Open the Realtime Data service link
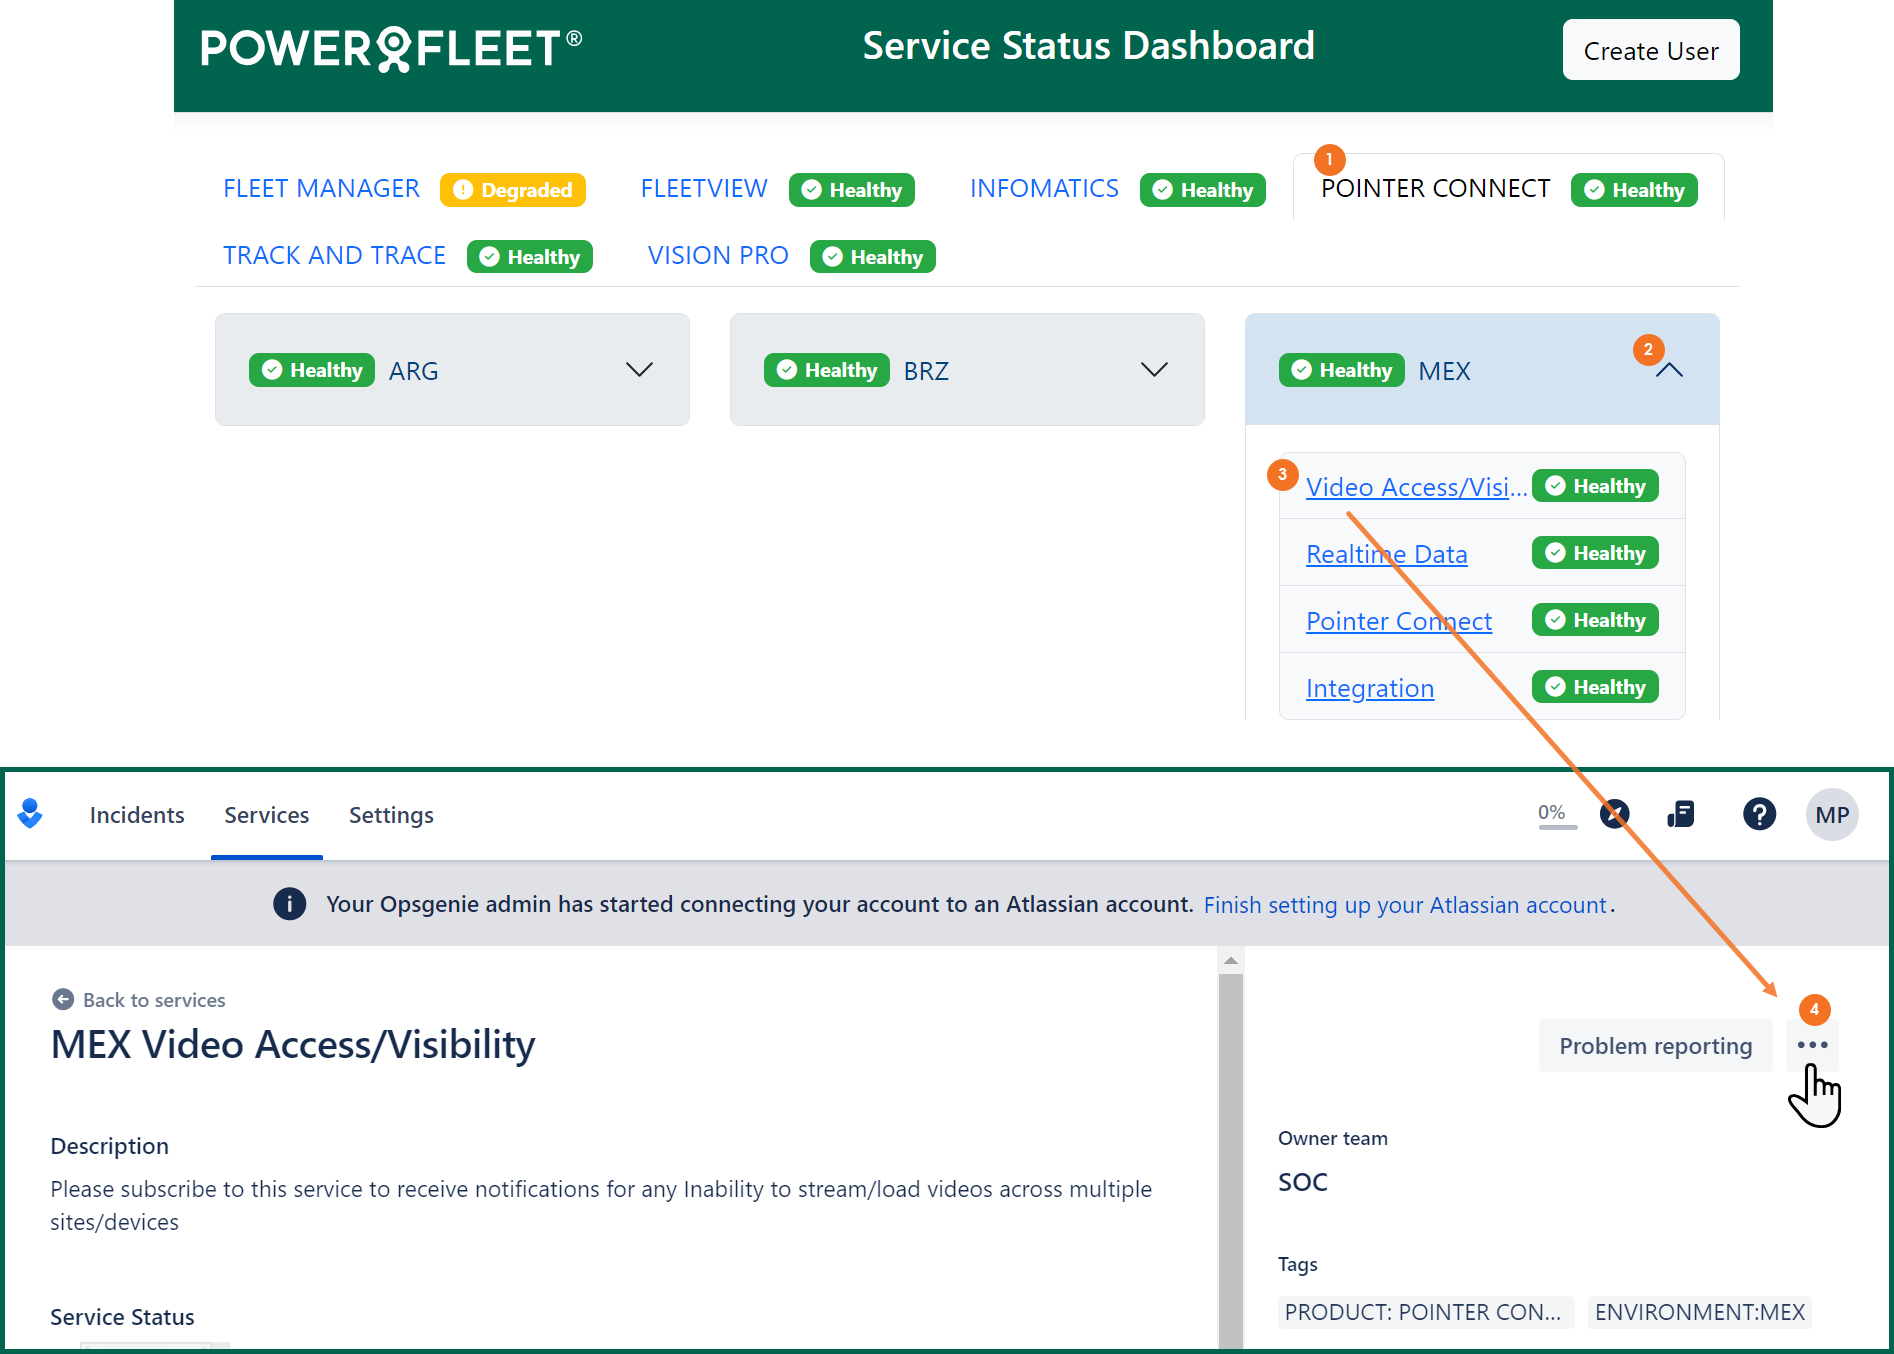 1387,554
